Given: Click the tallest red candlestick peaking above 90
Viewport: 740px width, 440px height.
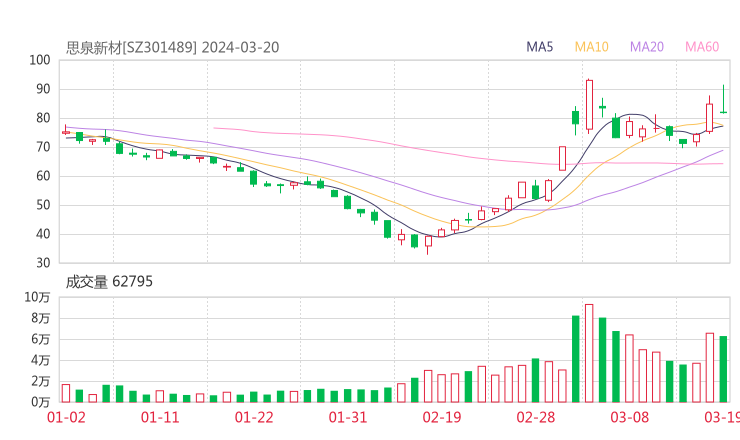Looking at the screenshot, I should [589, 105].
